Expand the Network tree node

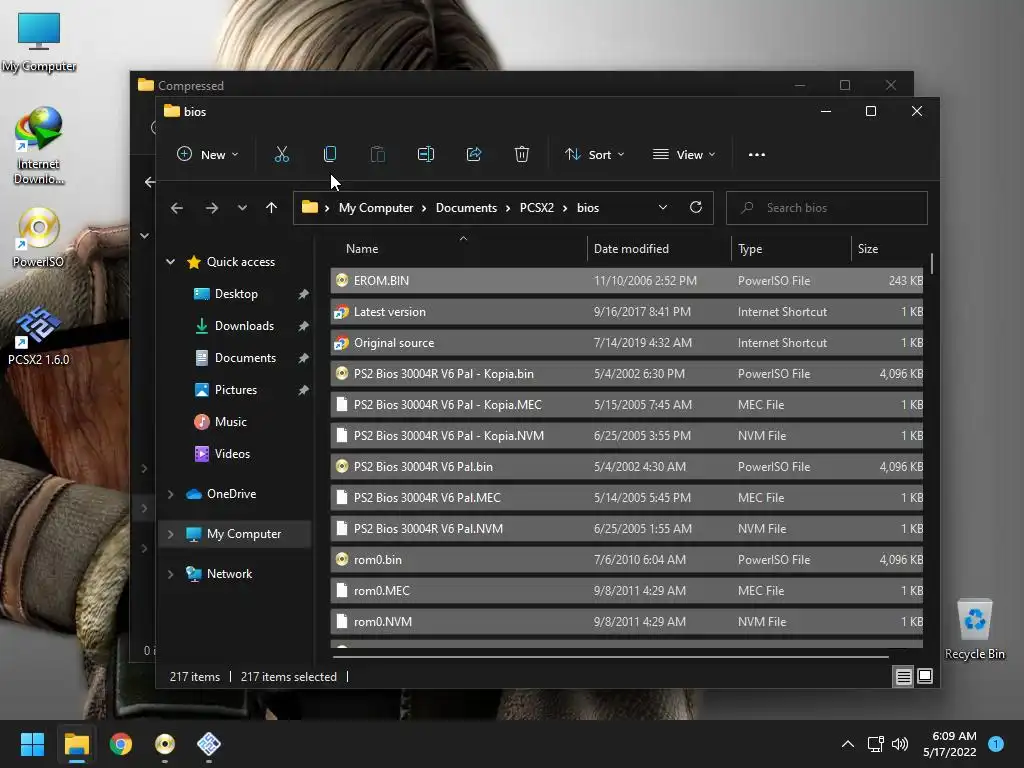point(170,574)
